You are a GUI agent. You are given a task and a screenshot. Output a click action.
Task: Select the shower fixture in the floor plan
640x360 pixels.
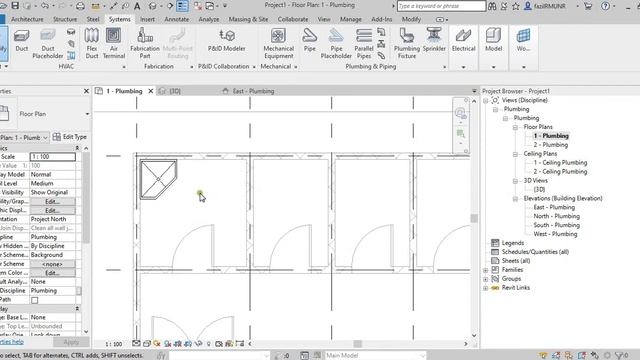(x=158, y=179)
